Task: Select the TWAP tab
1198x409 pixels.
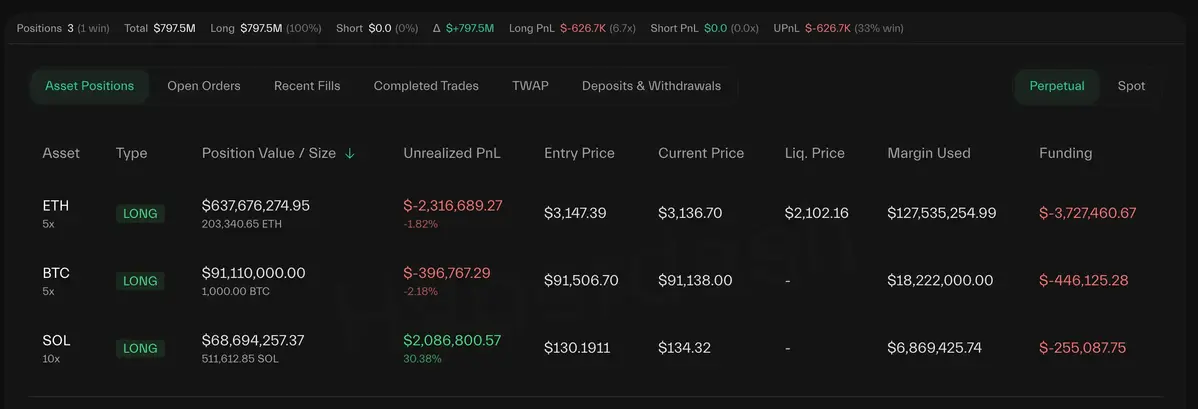Action: point(530,86)
